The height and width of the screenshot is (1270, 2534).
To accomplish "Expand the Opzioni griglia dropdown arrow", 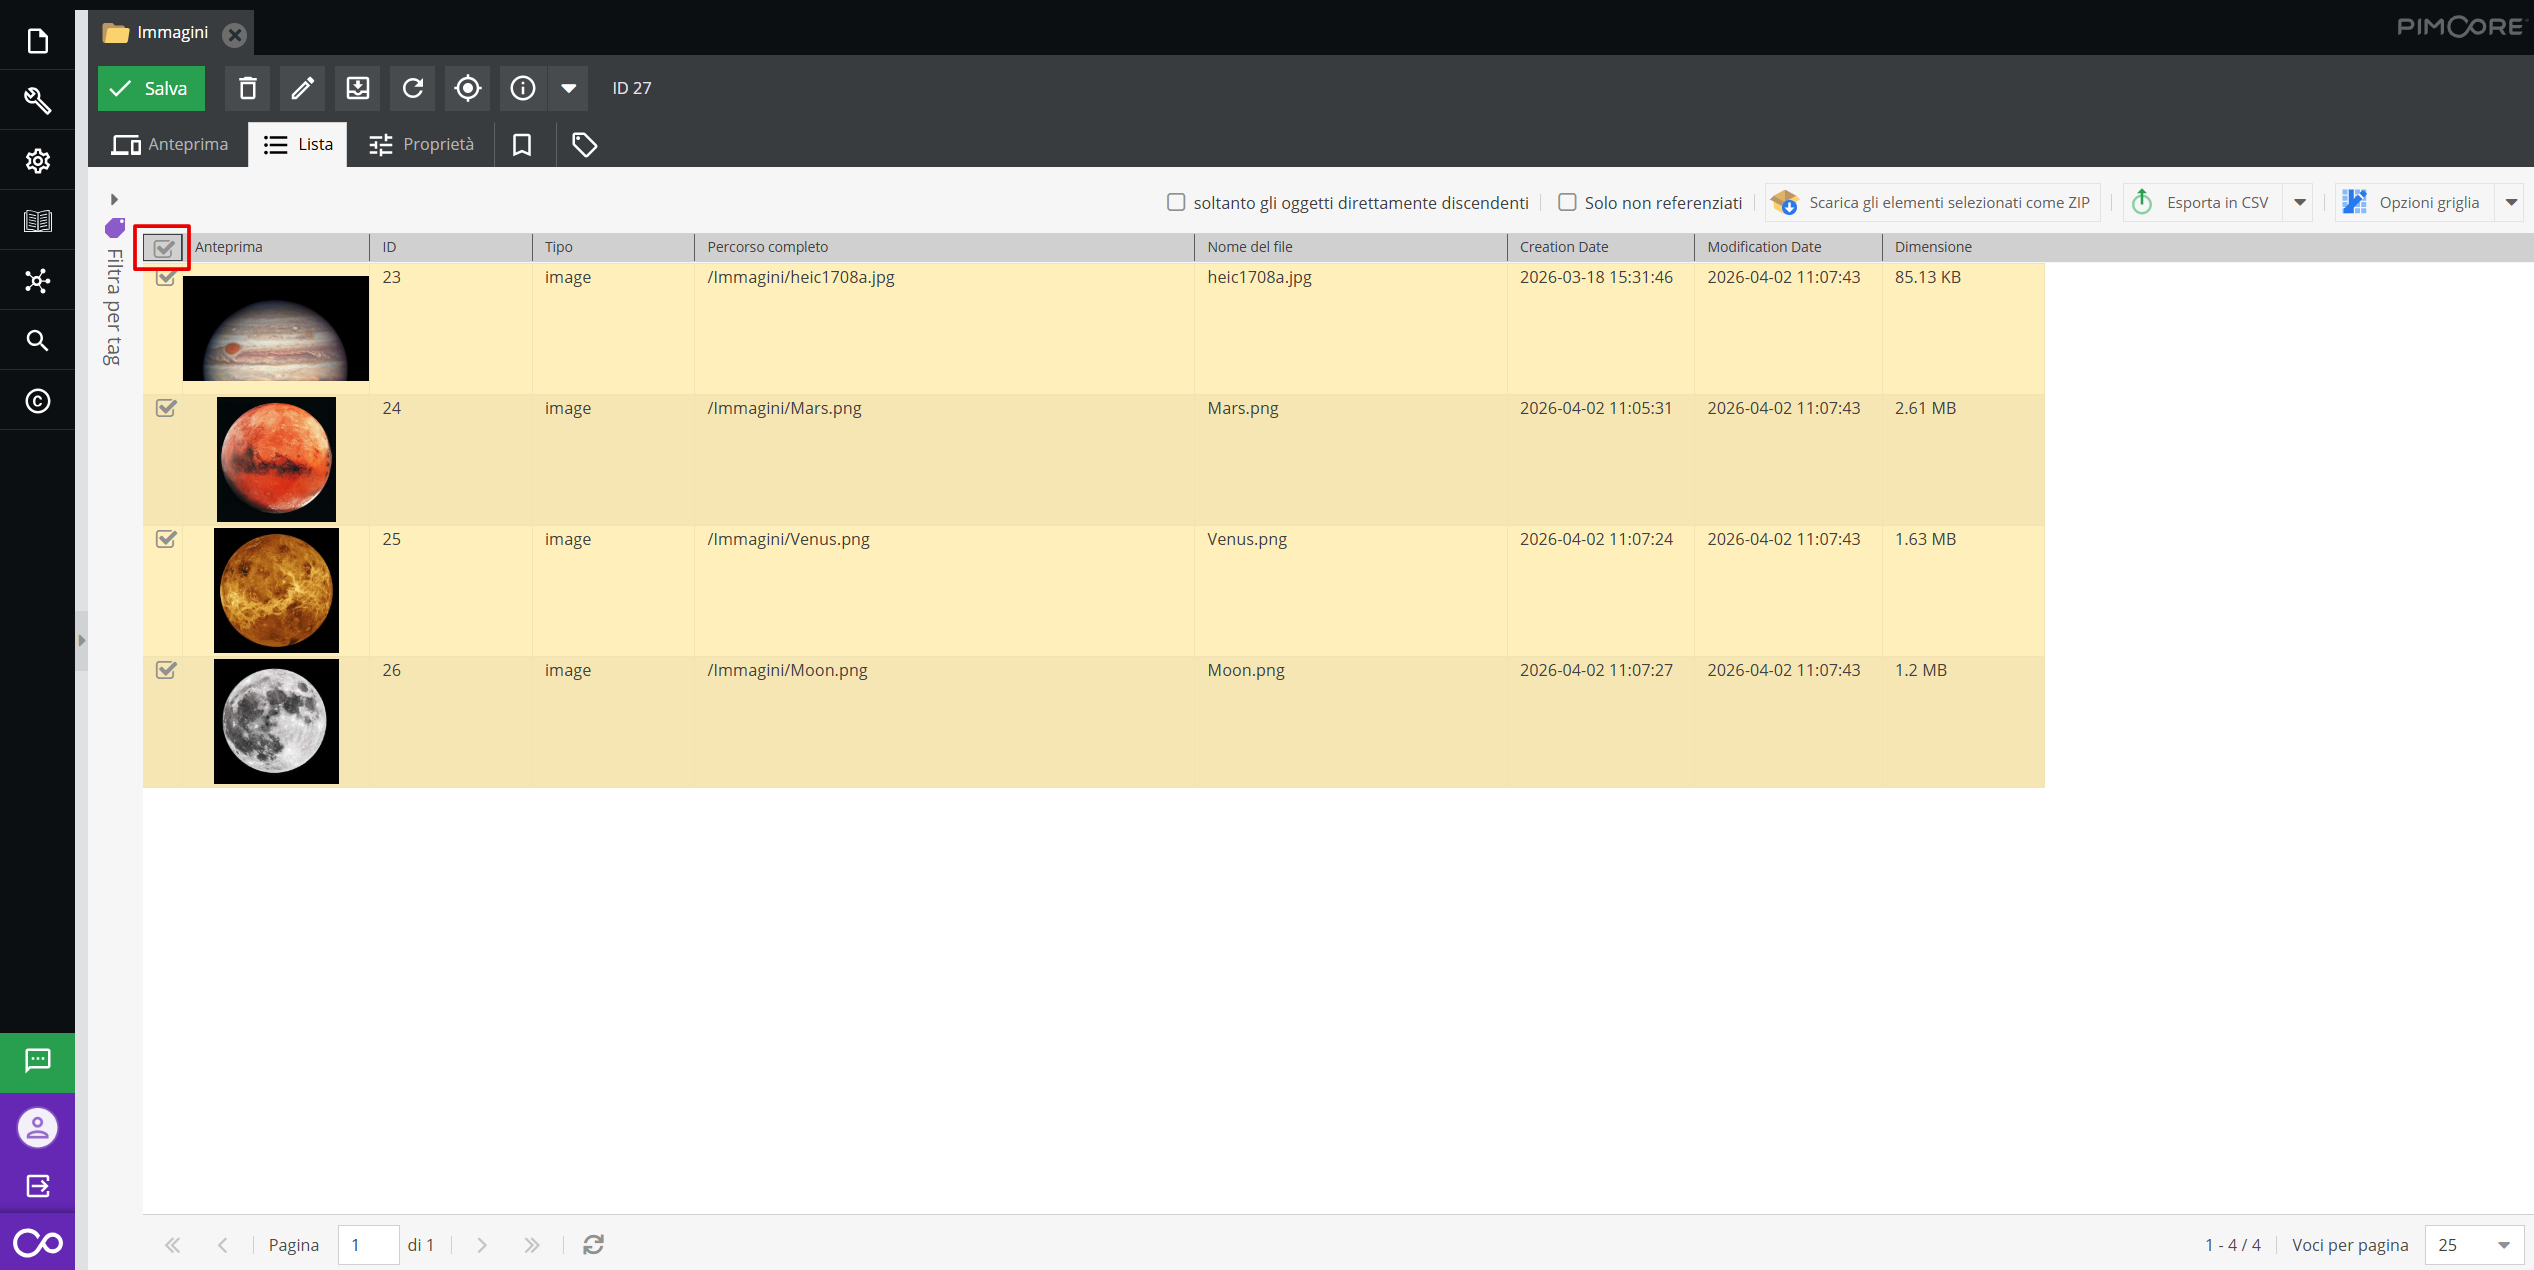I will (x=2511, y=203).
